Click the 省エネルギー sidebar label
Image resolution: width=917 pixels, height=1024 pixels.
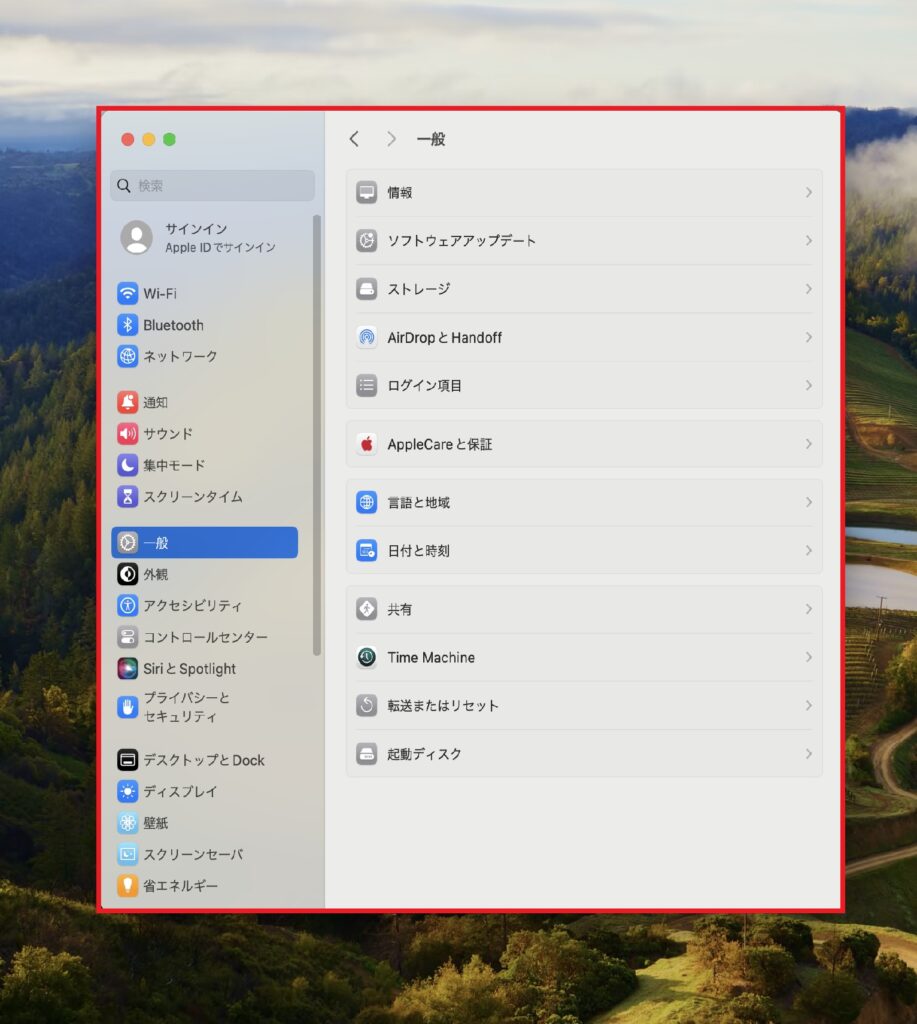(x=180, y=886)
